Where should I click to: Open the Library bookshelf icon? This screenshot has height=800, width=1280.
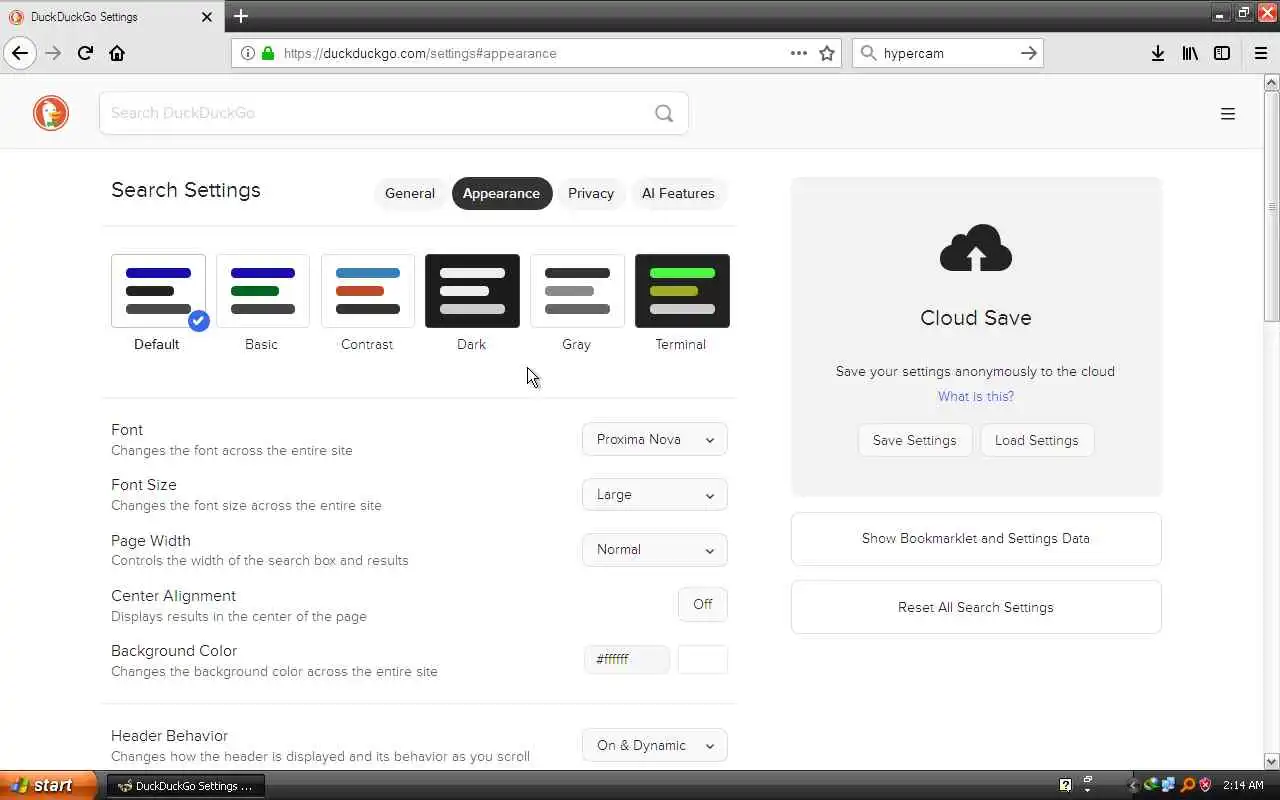1190,53
